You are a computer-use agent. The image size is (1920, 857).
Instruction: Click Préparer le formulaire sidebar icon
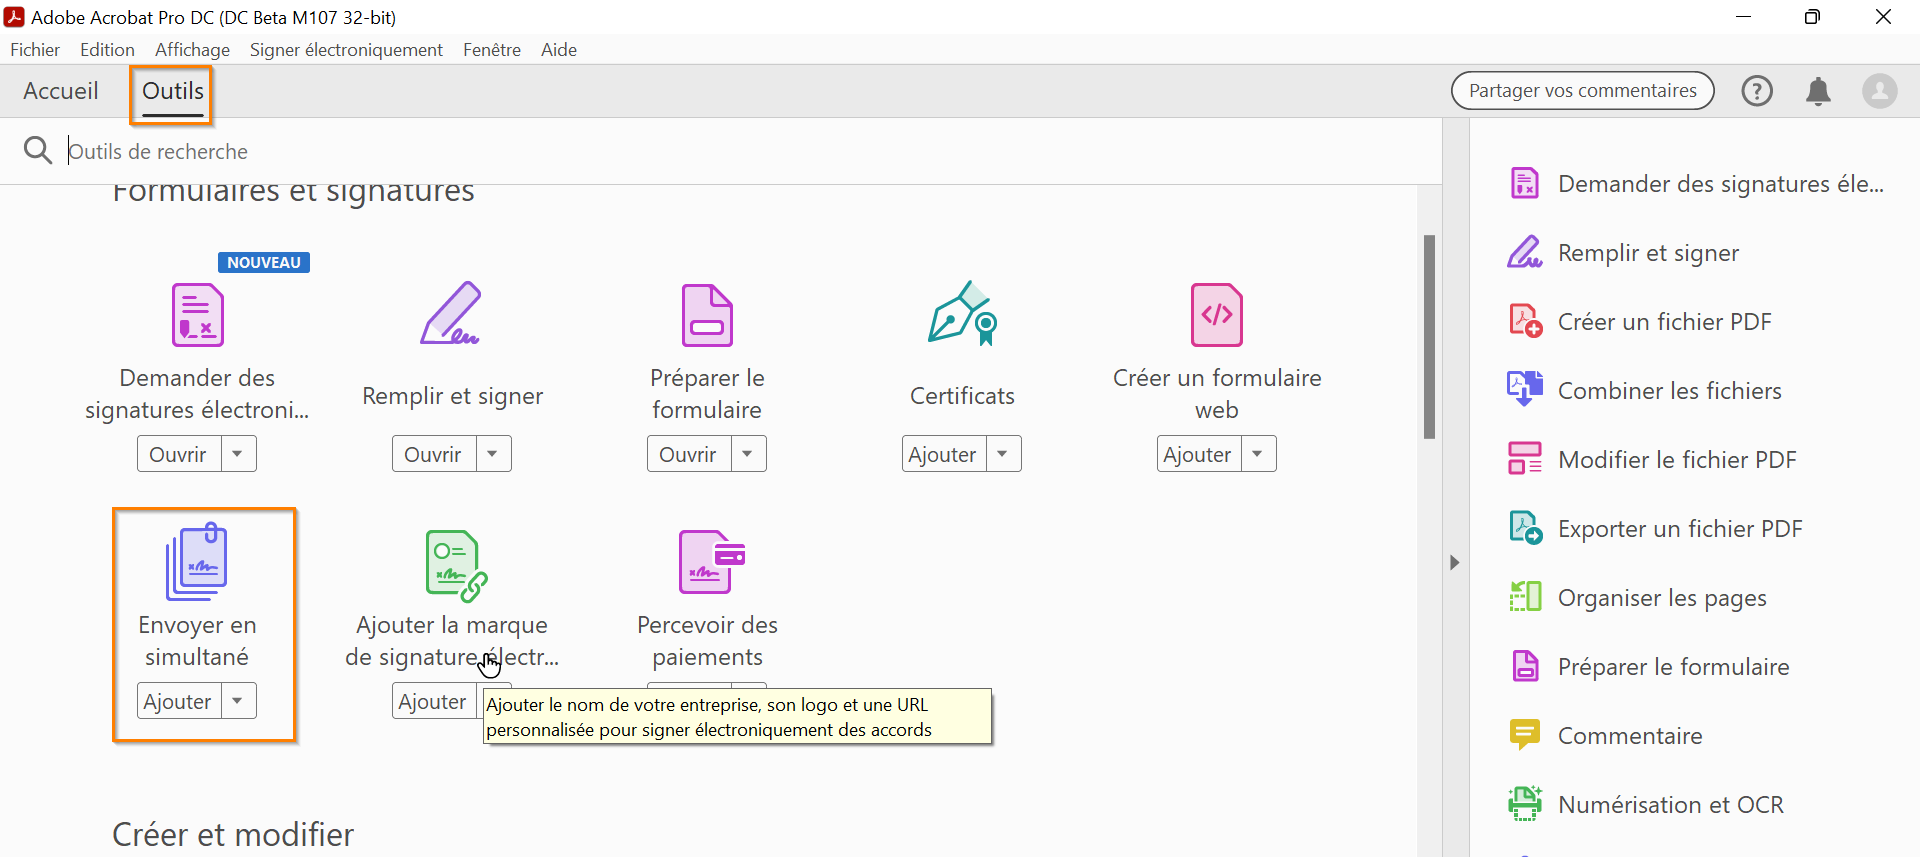coord(1525,666)
